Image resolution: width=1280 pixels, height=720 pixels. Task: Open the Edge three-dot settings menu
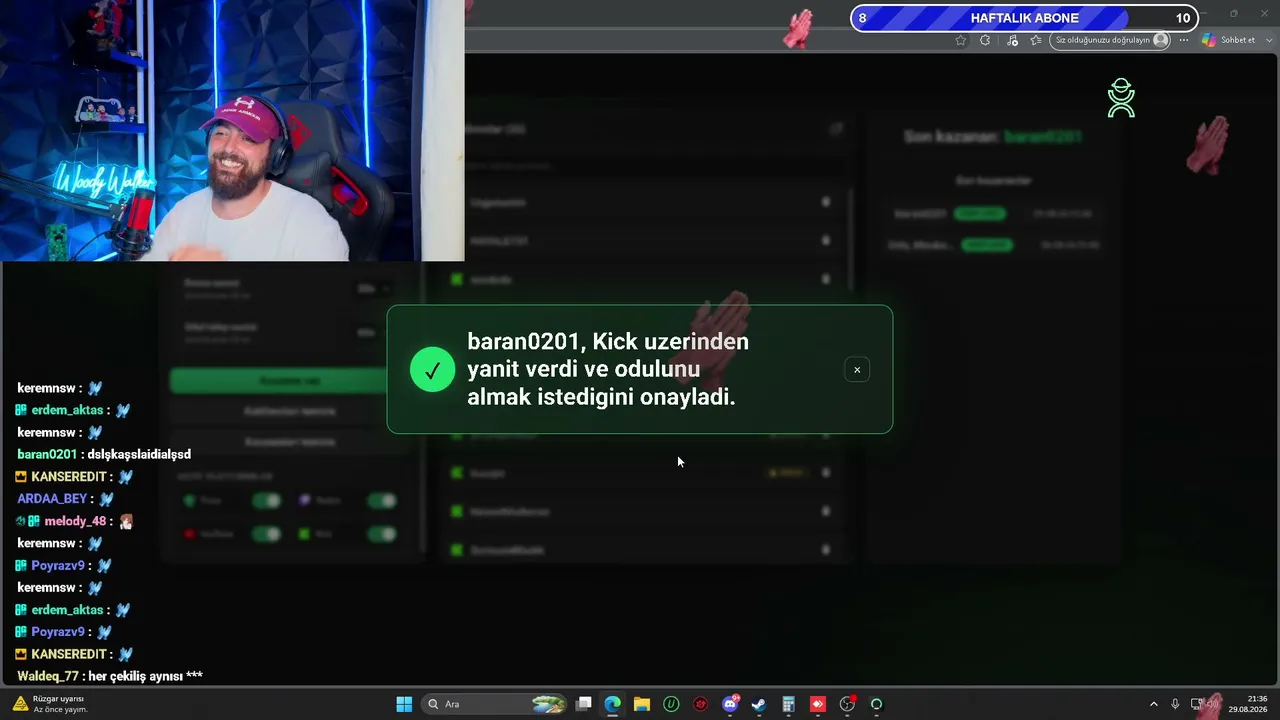tap(1184, 40)
